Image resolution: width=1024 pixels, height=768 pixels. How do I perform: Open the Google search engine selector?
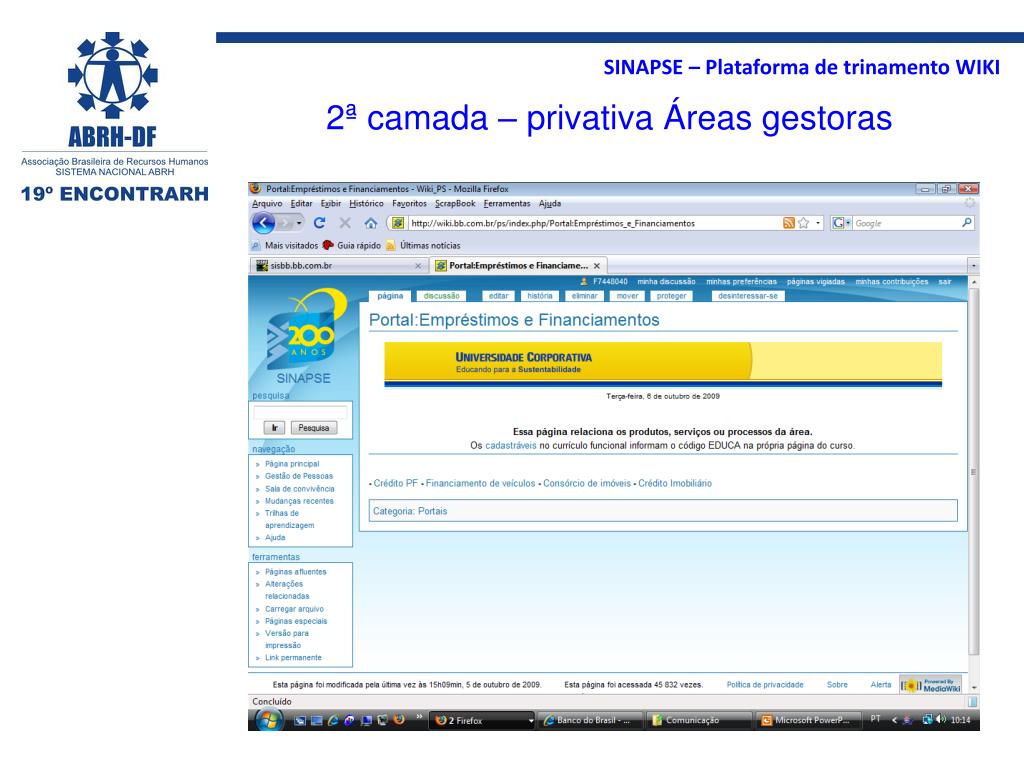pyautogui.click(x=841, y=223)
